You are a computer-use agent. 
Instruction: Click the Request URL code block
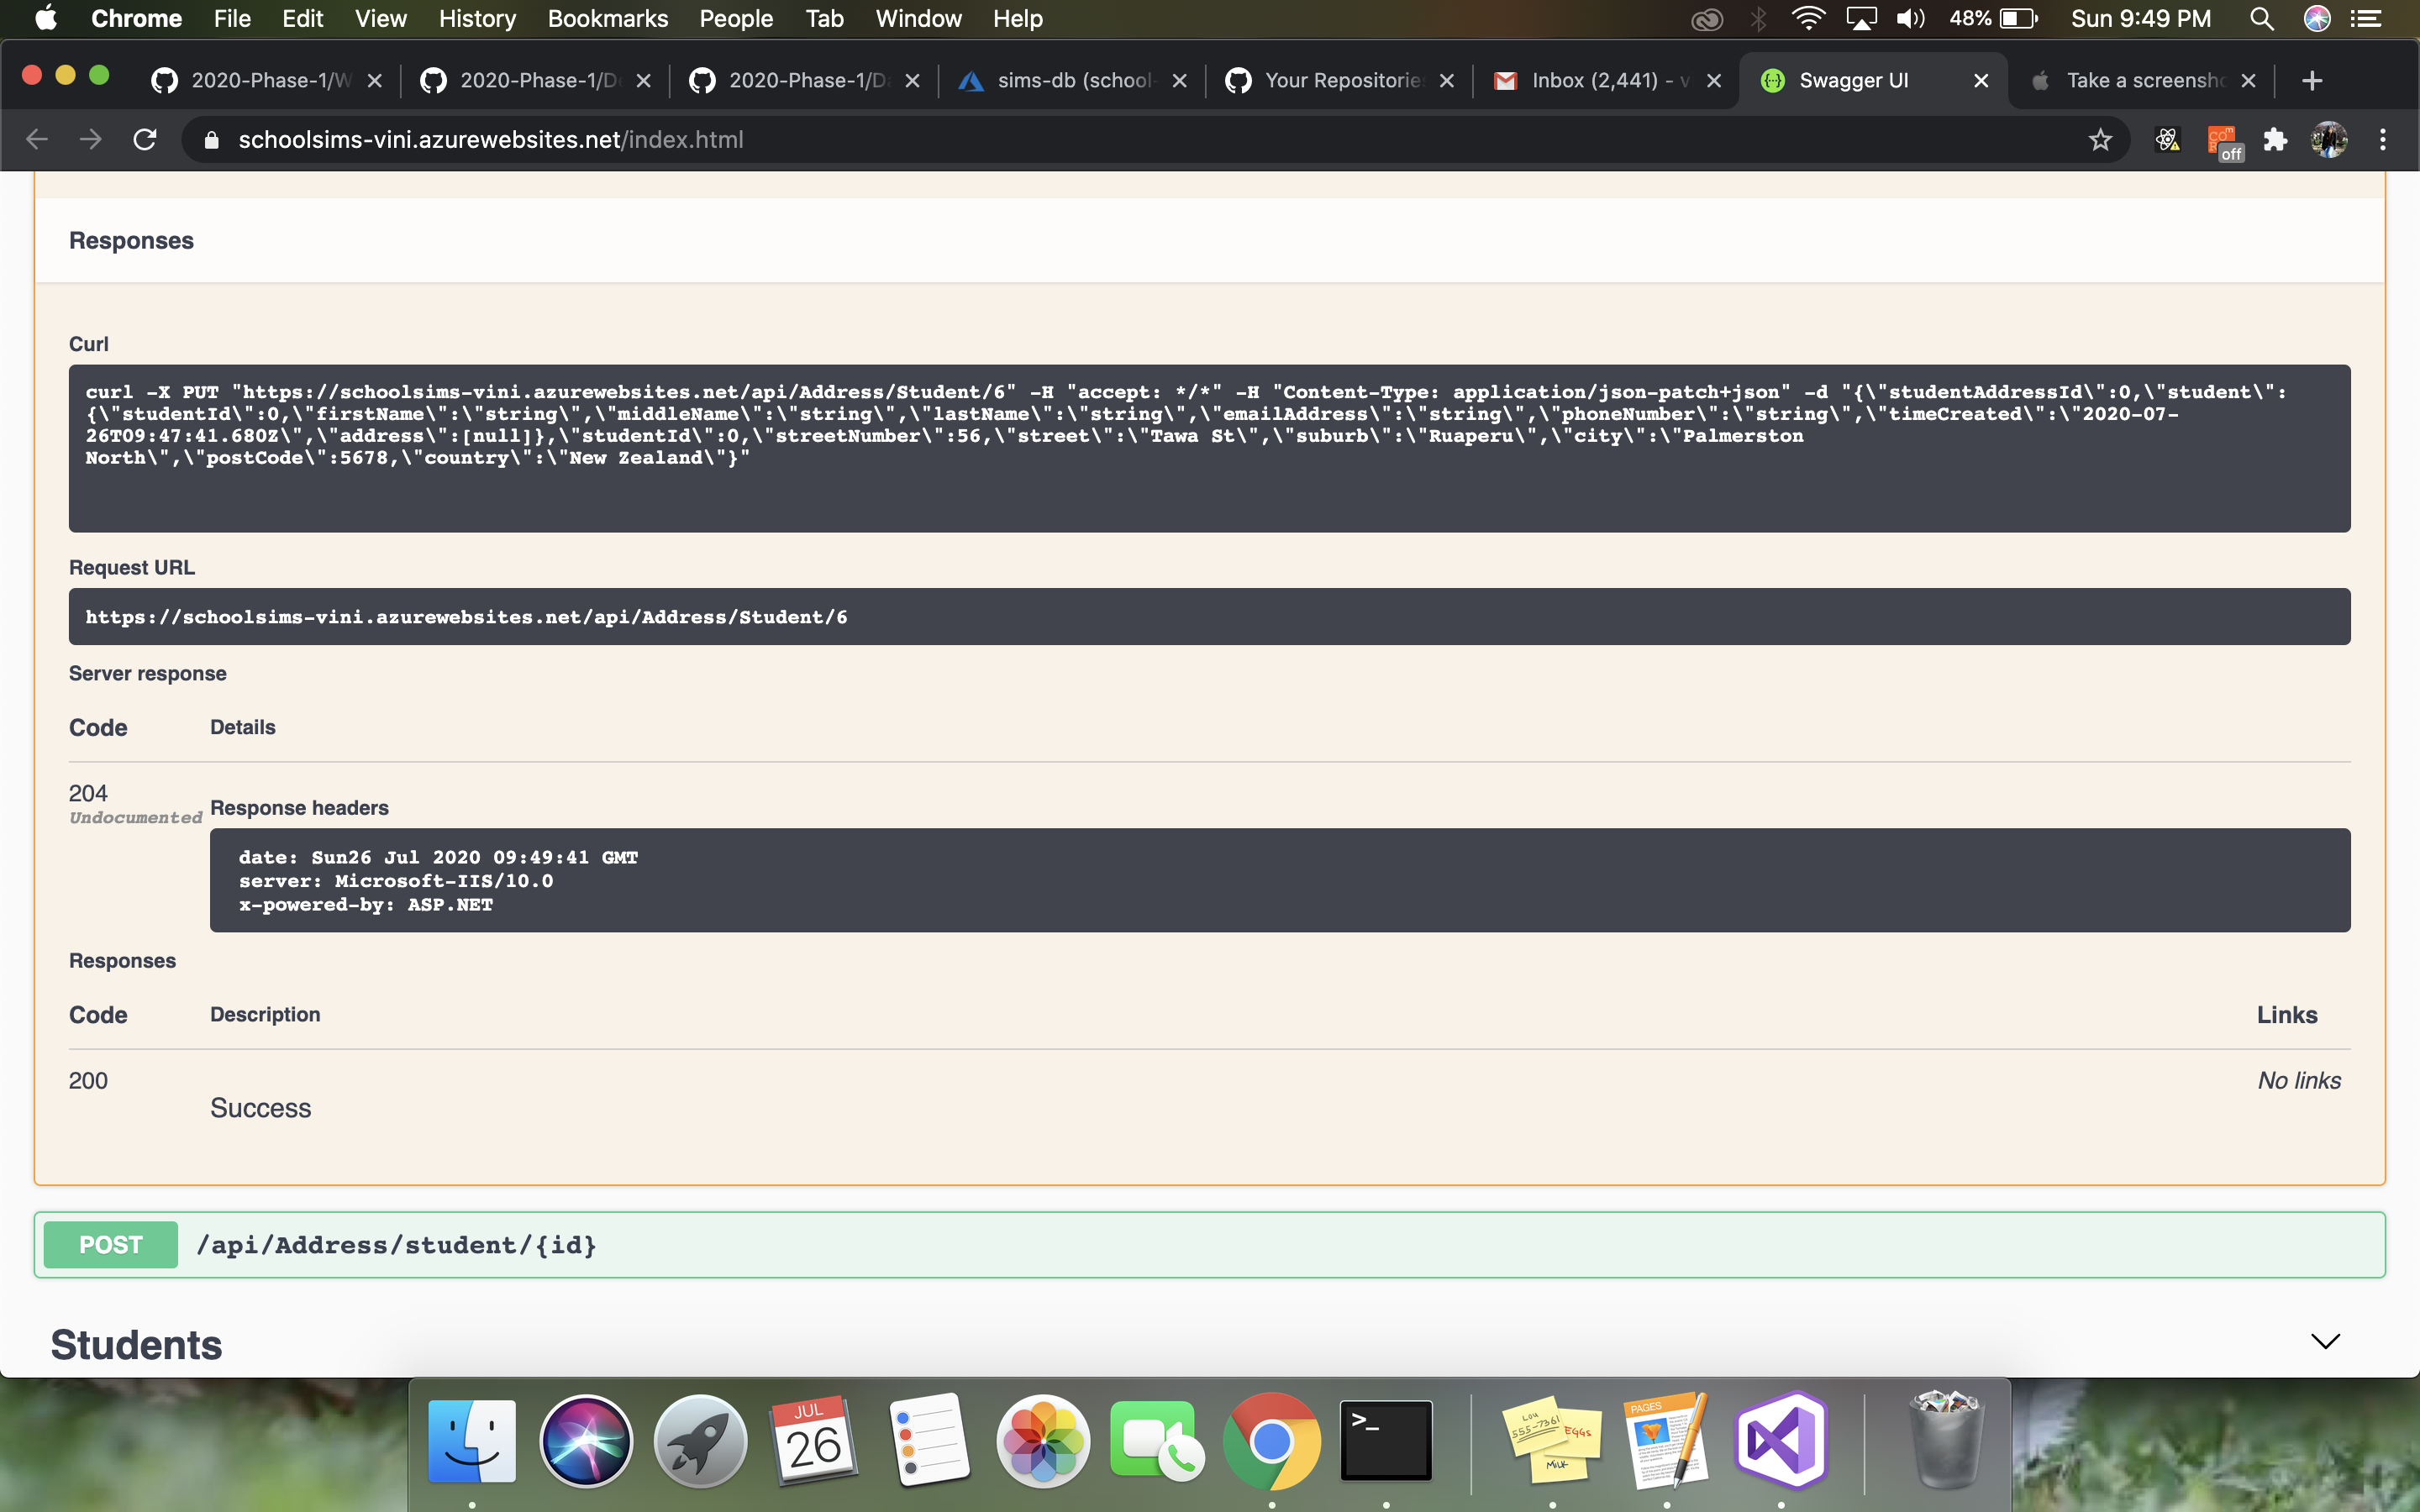[x=1210, y=617]
